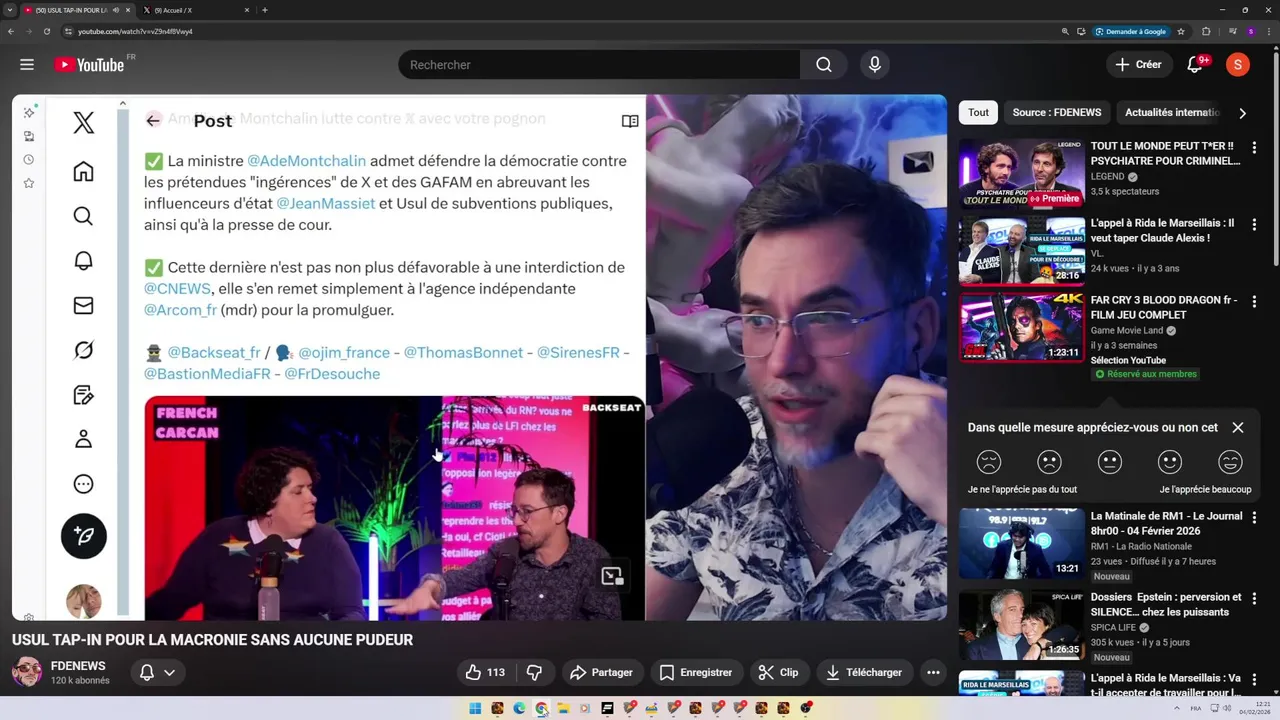Select the slightly sad face rating
Image resolution: width=1280 pixels, height=720 pixels.
[x=1049, y=462]
